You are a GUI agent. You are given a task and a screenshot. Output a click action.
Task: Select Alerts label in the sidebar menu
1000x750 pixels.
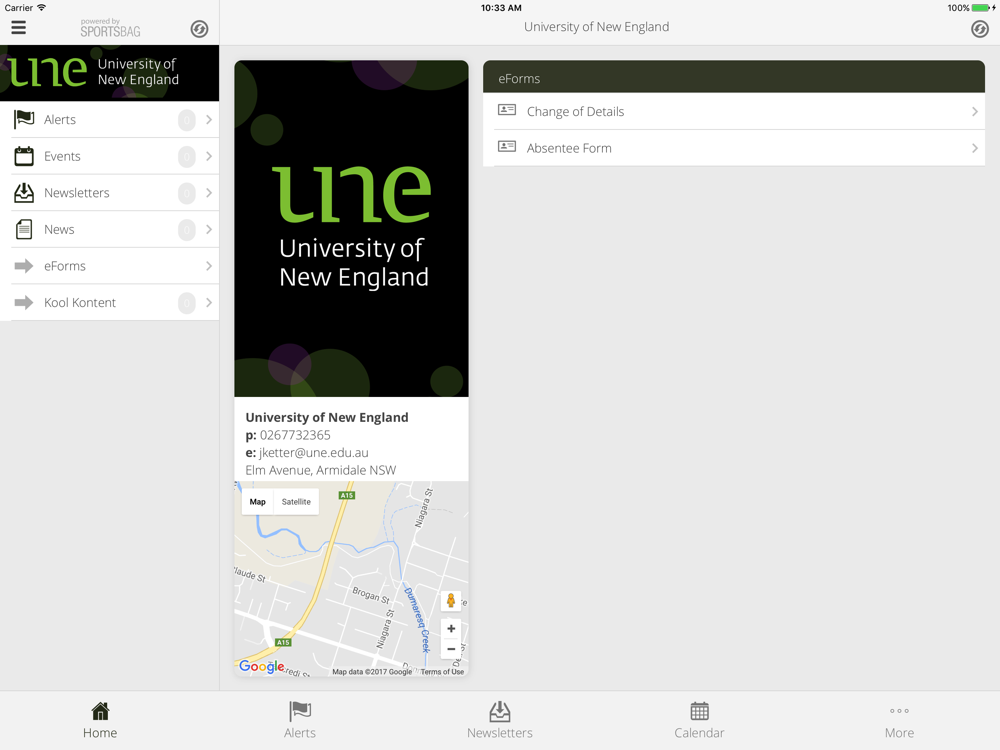click(x=60, y=120)
